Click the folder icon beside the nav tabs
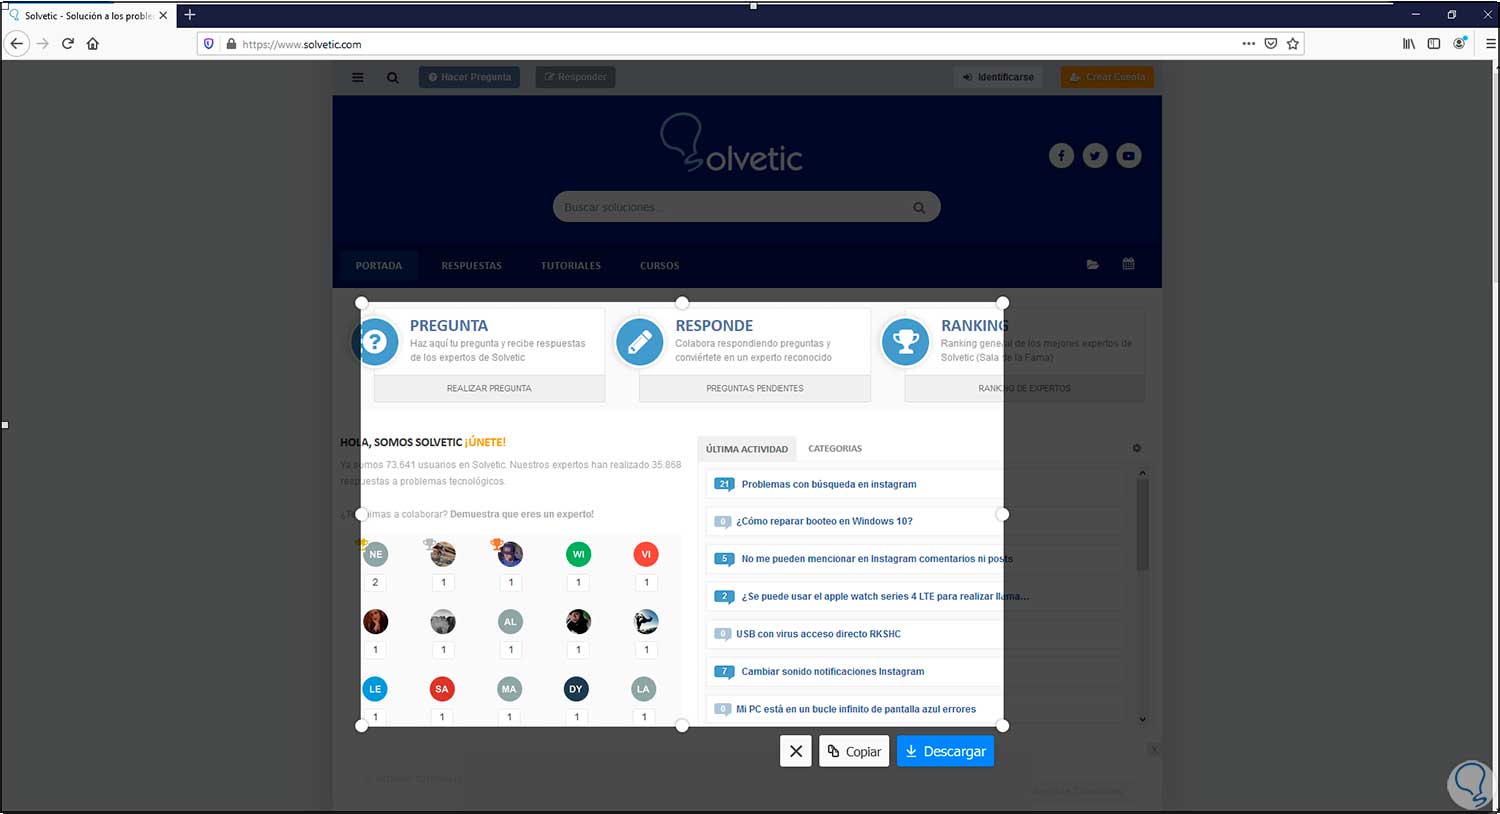The height and width of the screenshot is (814, 1500). coord(1092,264)
